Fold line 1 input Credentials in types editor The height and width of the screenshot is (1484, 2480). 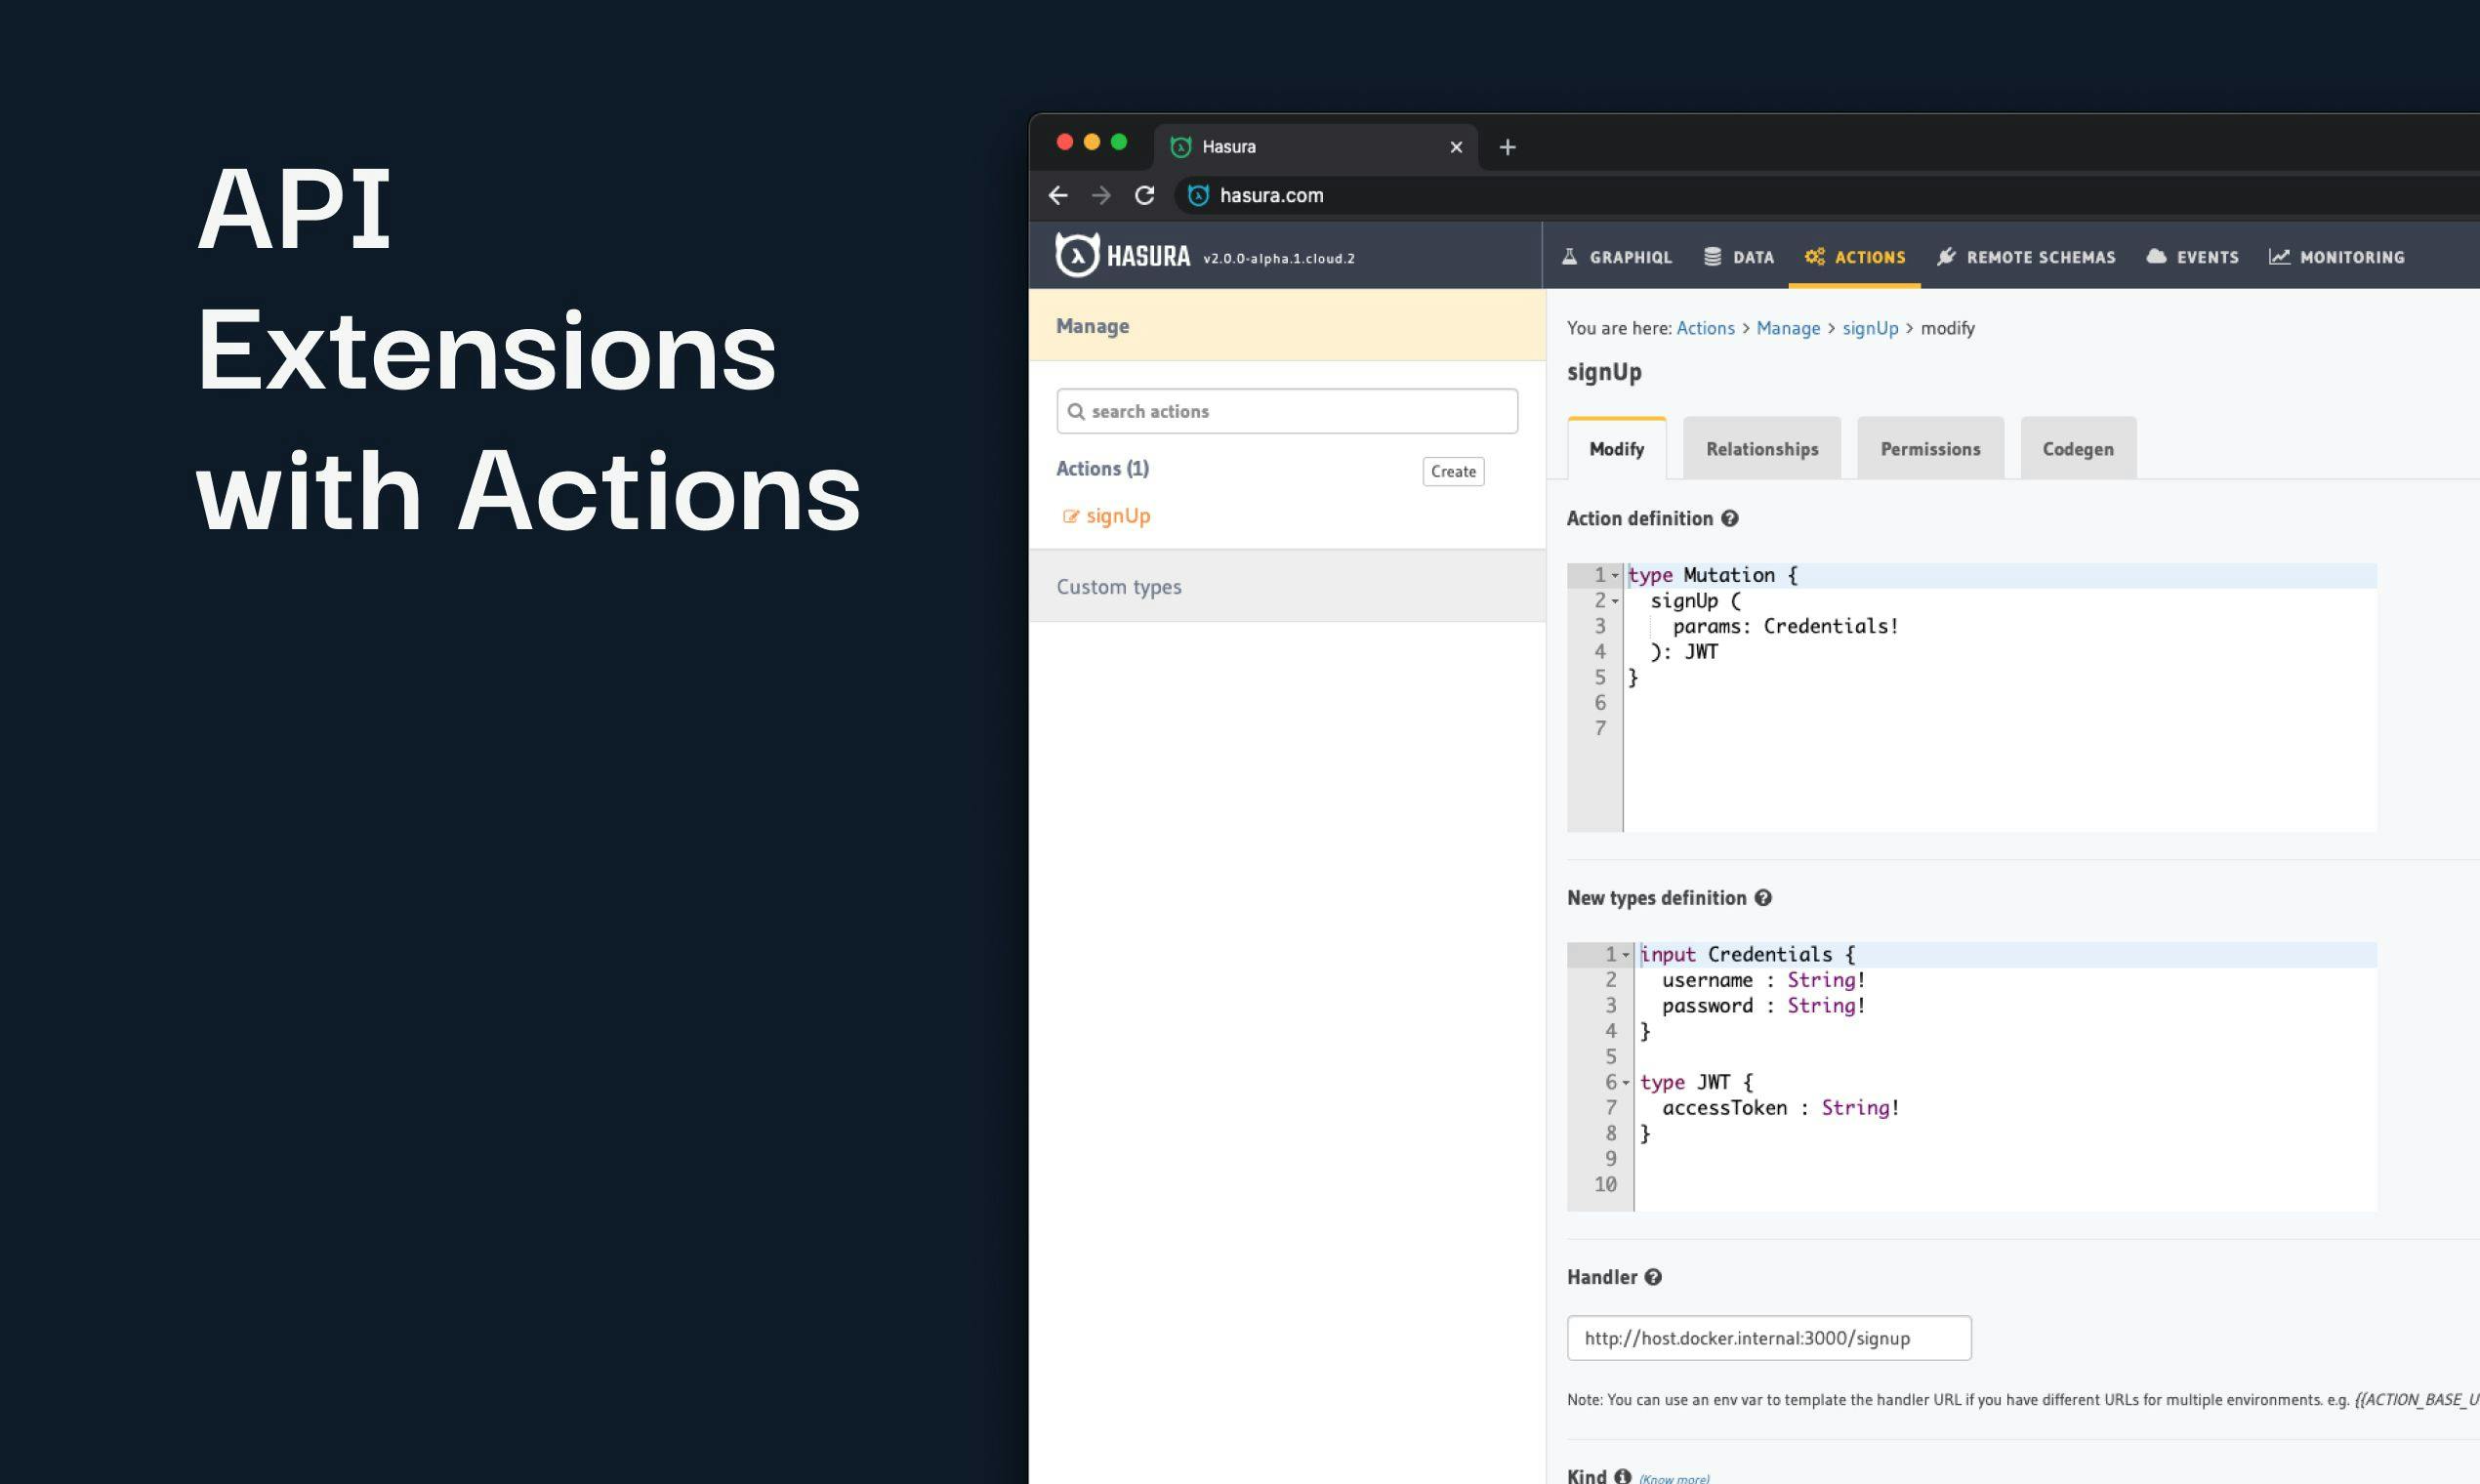tap(1626, 955)
